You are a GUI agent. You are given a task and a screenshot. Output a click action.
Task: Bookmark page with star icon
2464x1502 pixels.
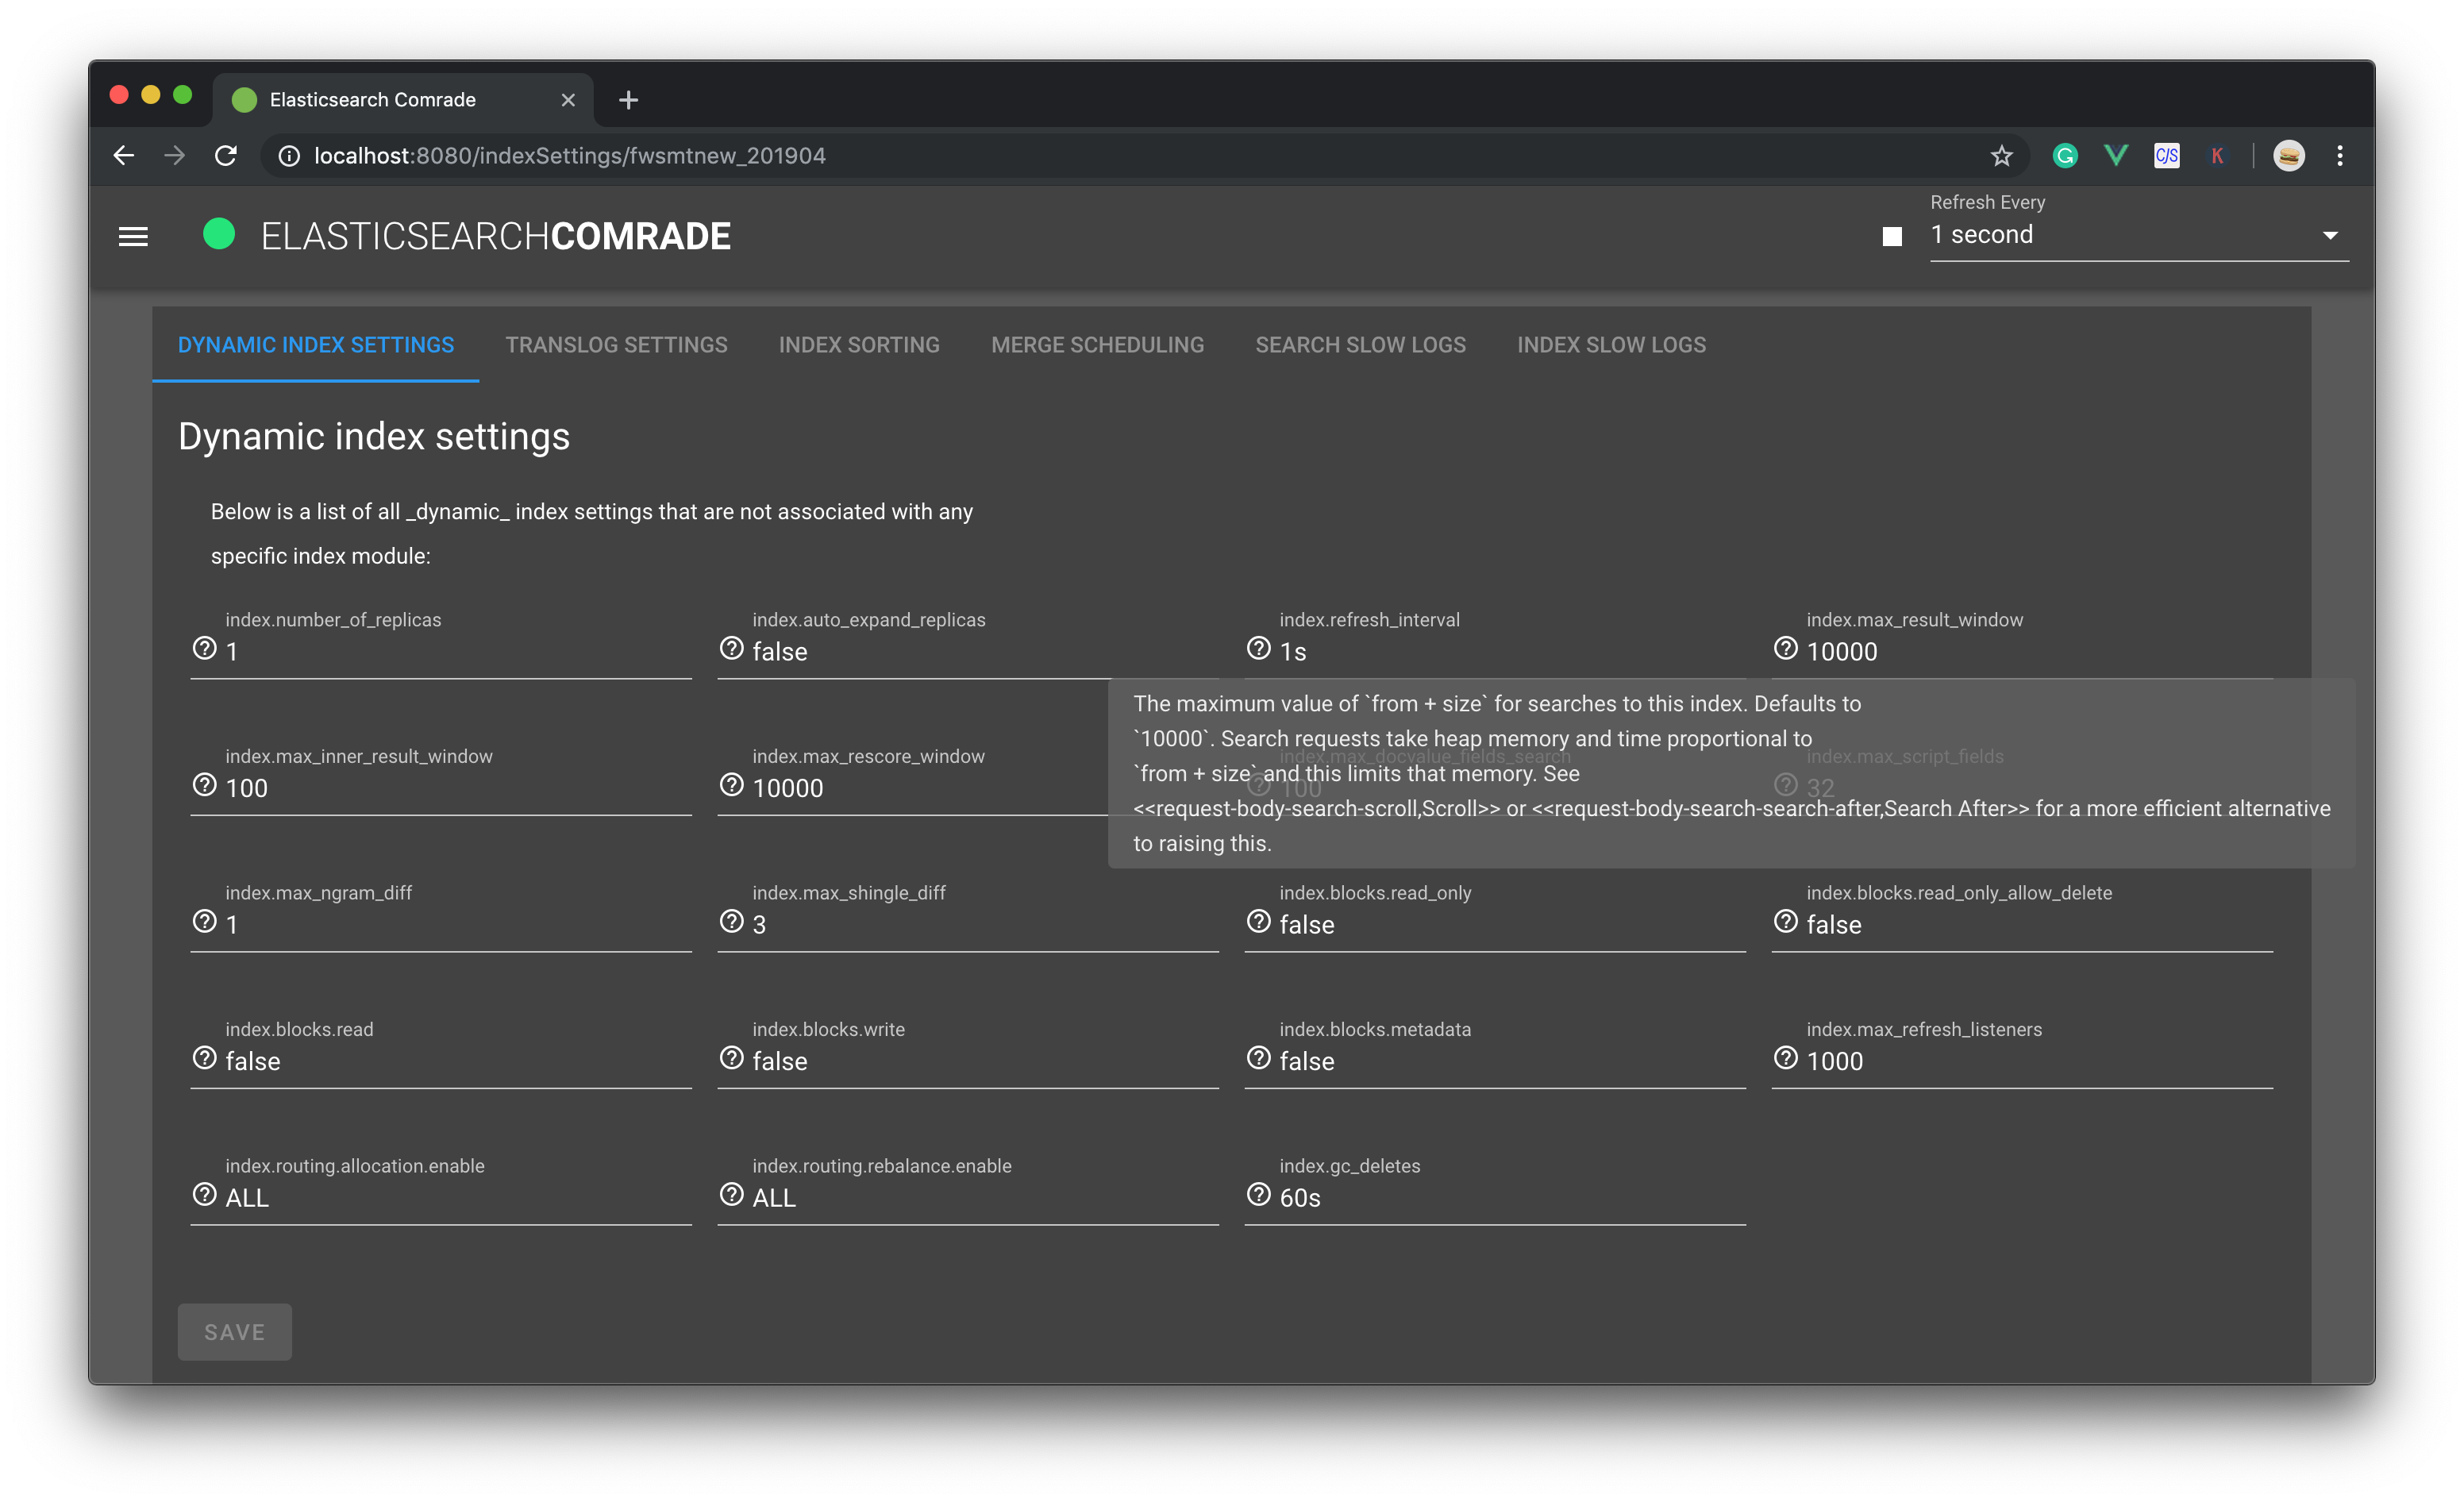(2001, 156)
